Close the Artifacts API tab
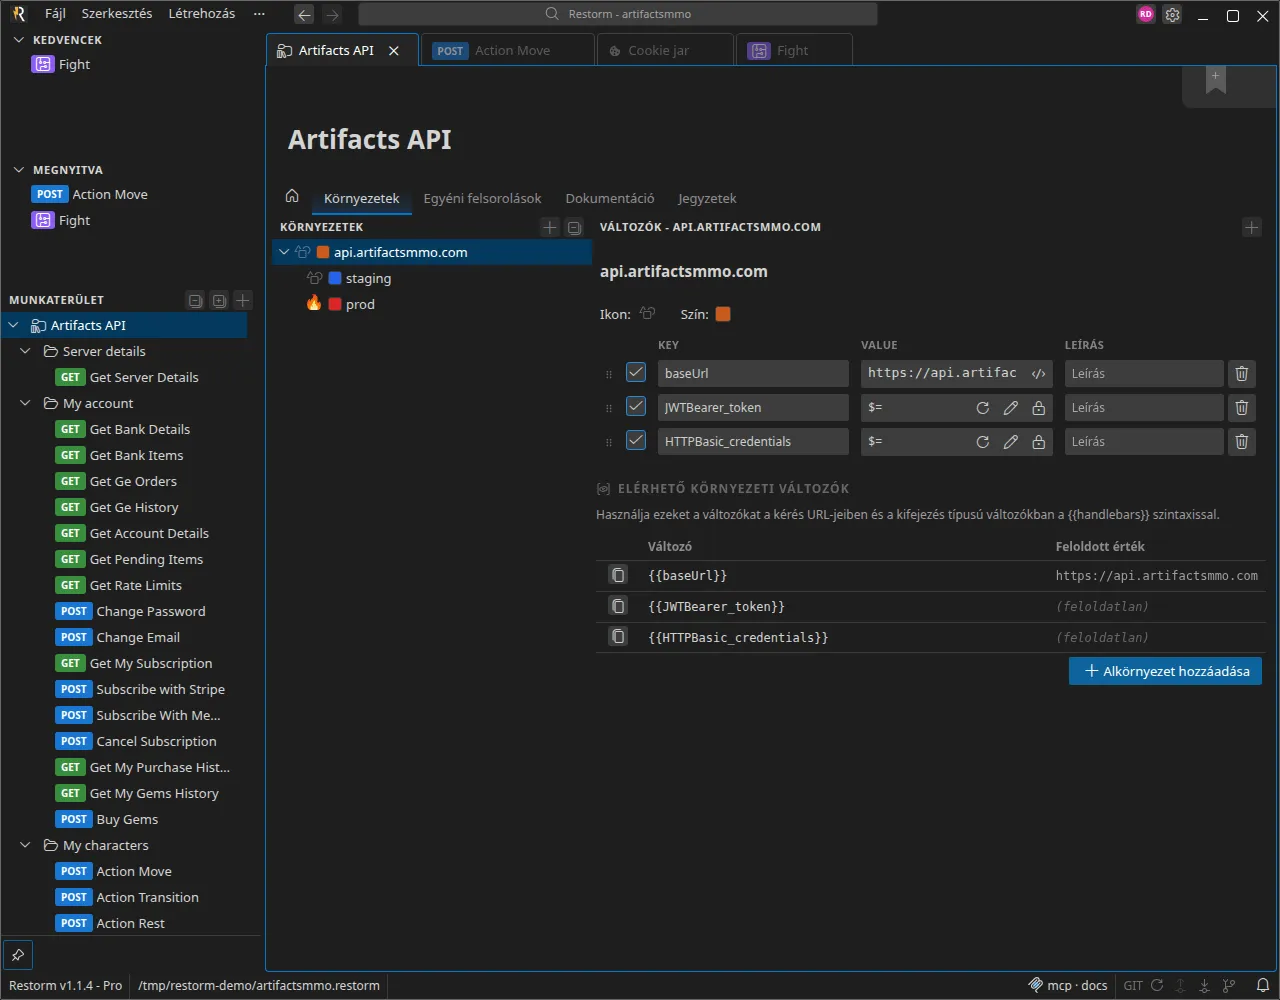1280x1000 pixels. tap(394, 51)
